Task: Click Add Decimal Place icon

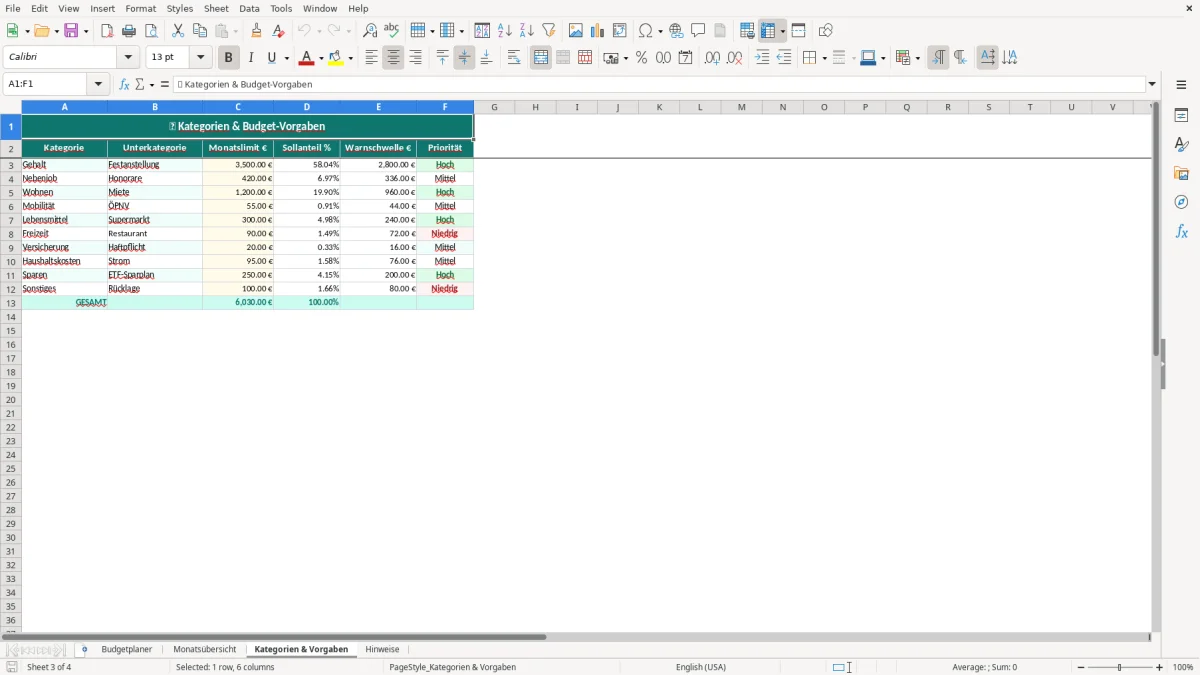Action: [712, 58]
